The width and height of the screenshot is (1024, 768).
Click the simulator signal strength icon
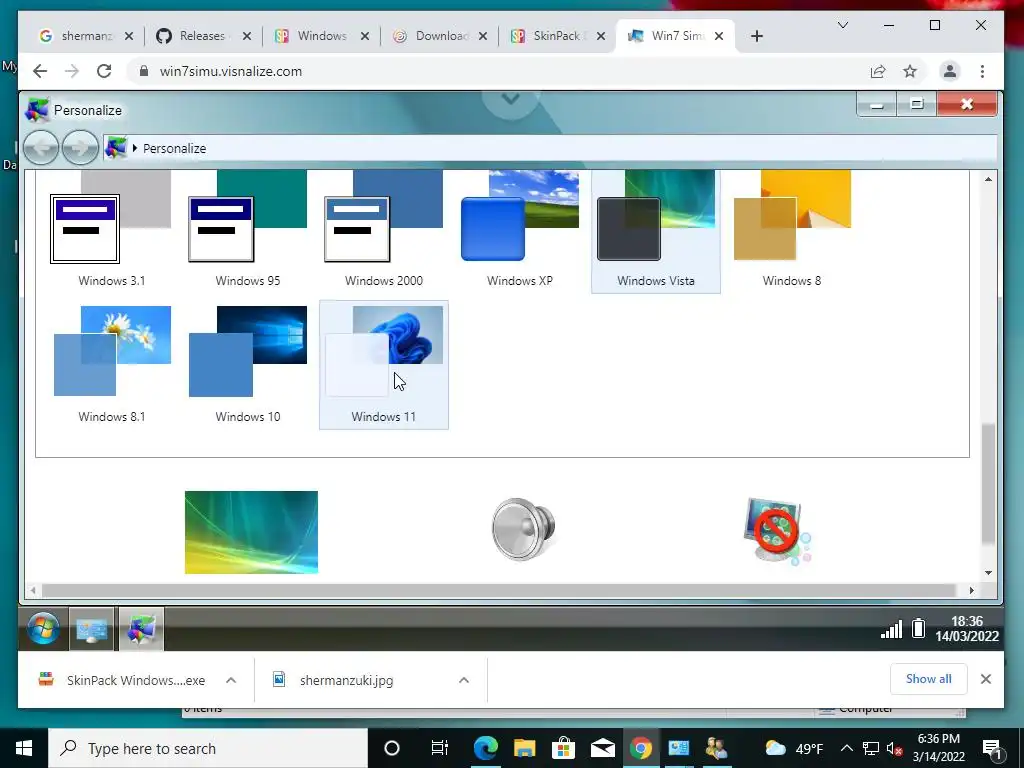(x=891, y=629)
